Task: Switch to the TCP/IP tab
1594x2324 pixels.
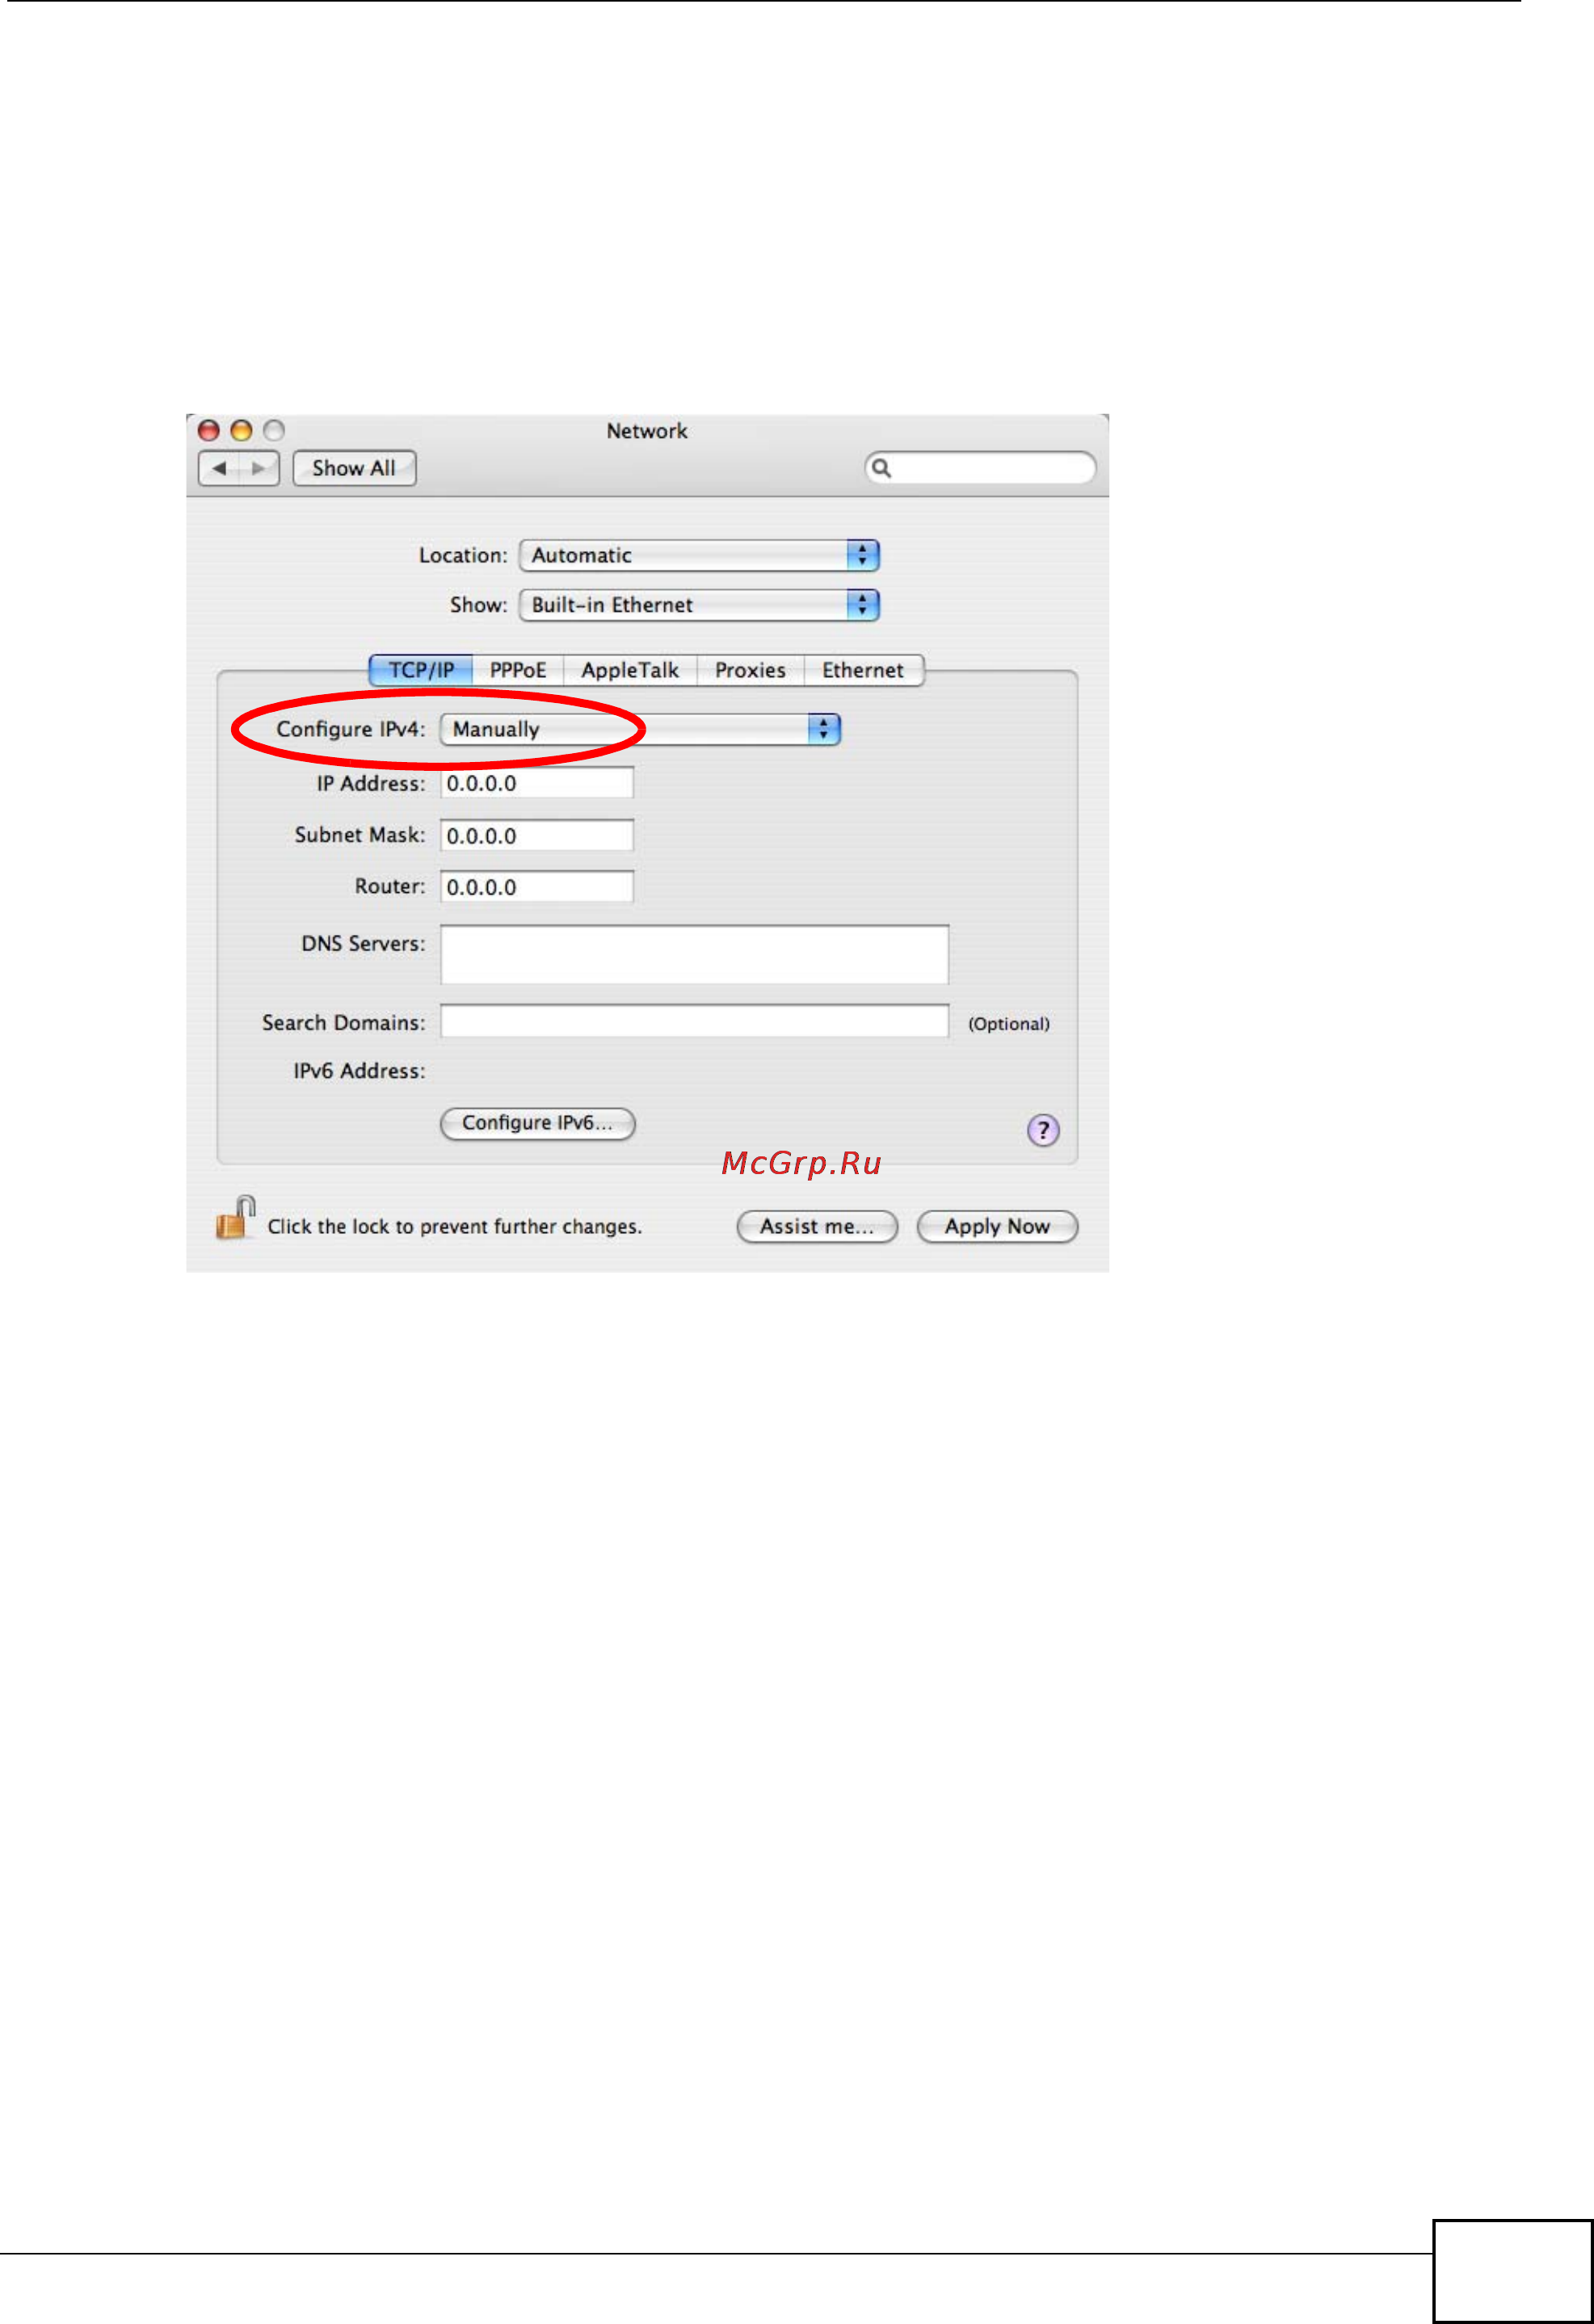Action: coord(421,670)
